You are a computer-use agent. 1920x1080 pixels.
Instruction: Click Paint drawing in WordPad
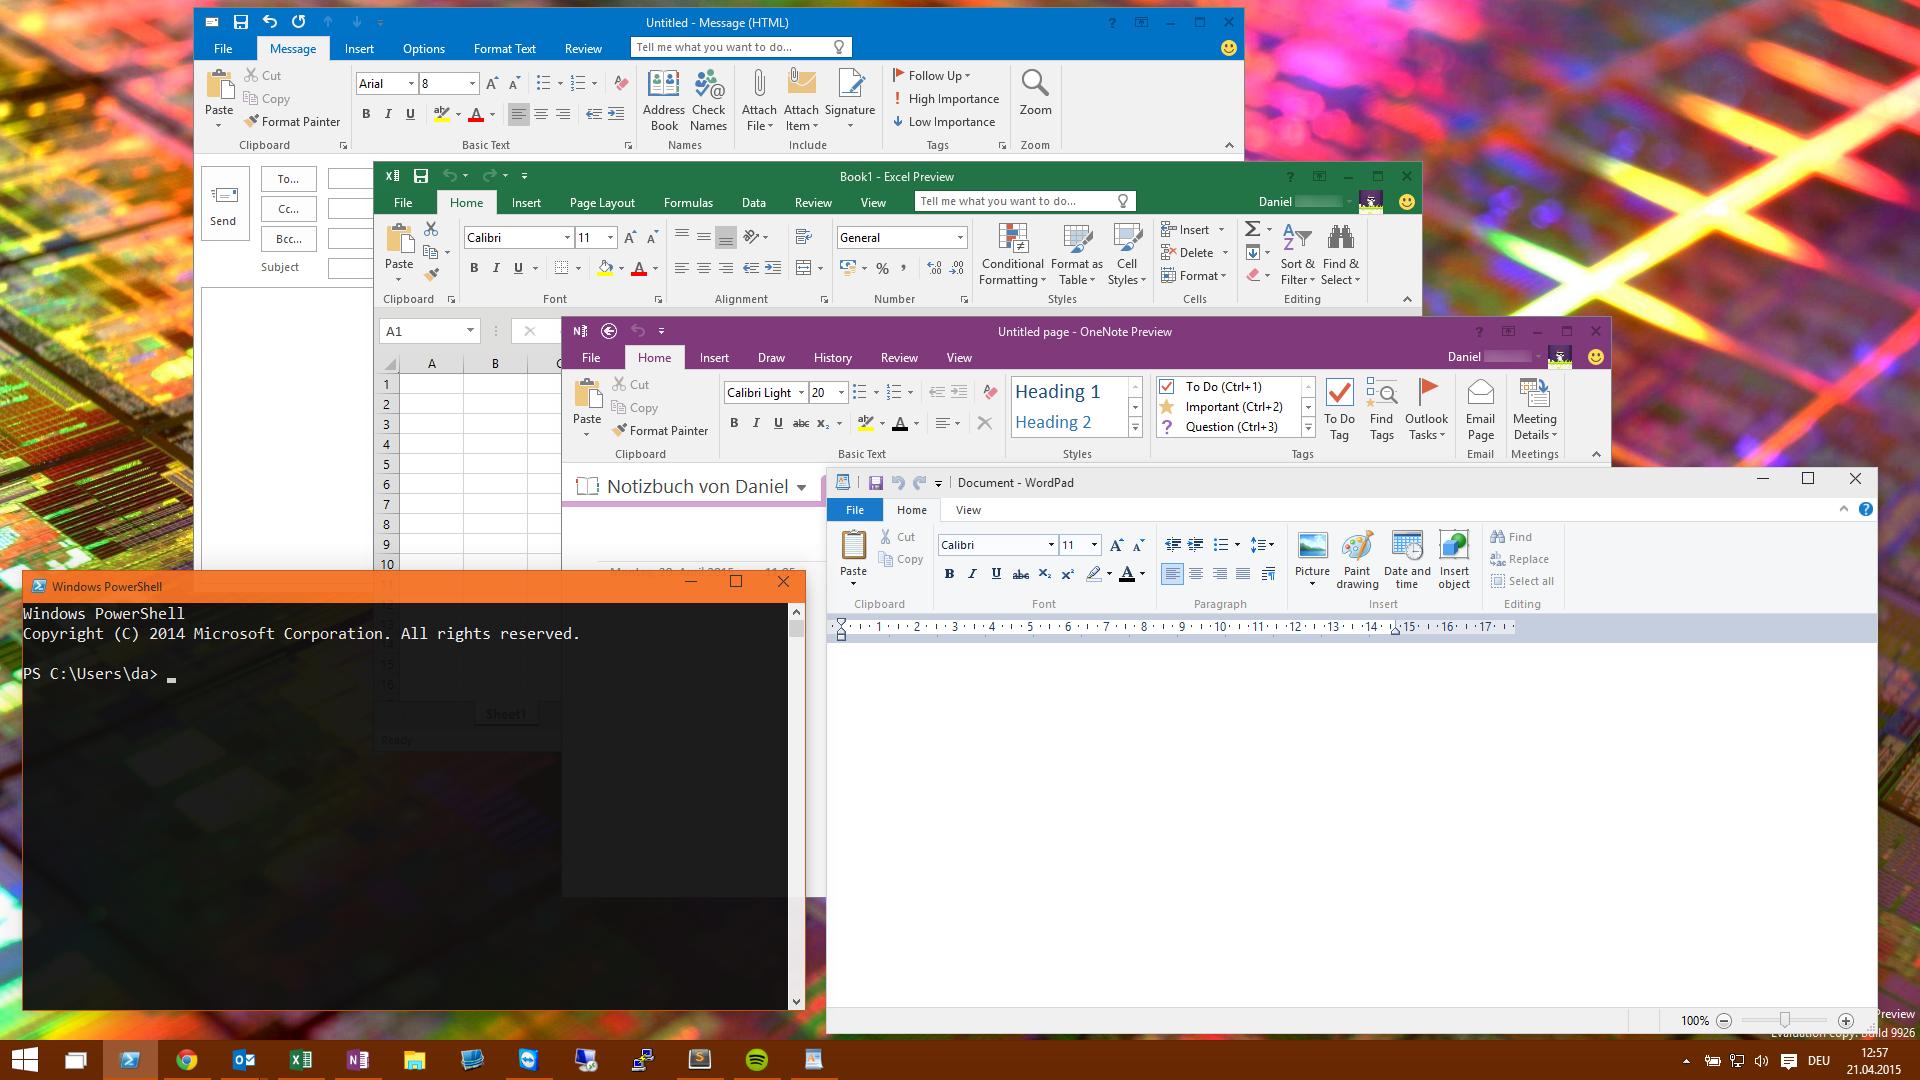click(1357, 559)
